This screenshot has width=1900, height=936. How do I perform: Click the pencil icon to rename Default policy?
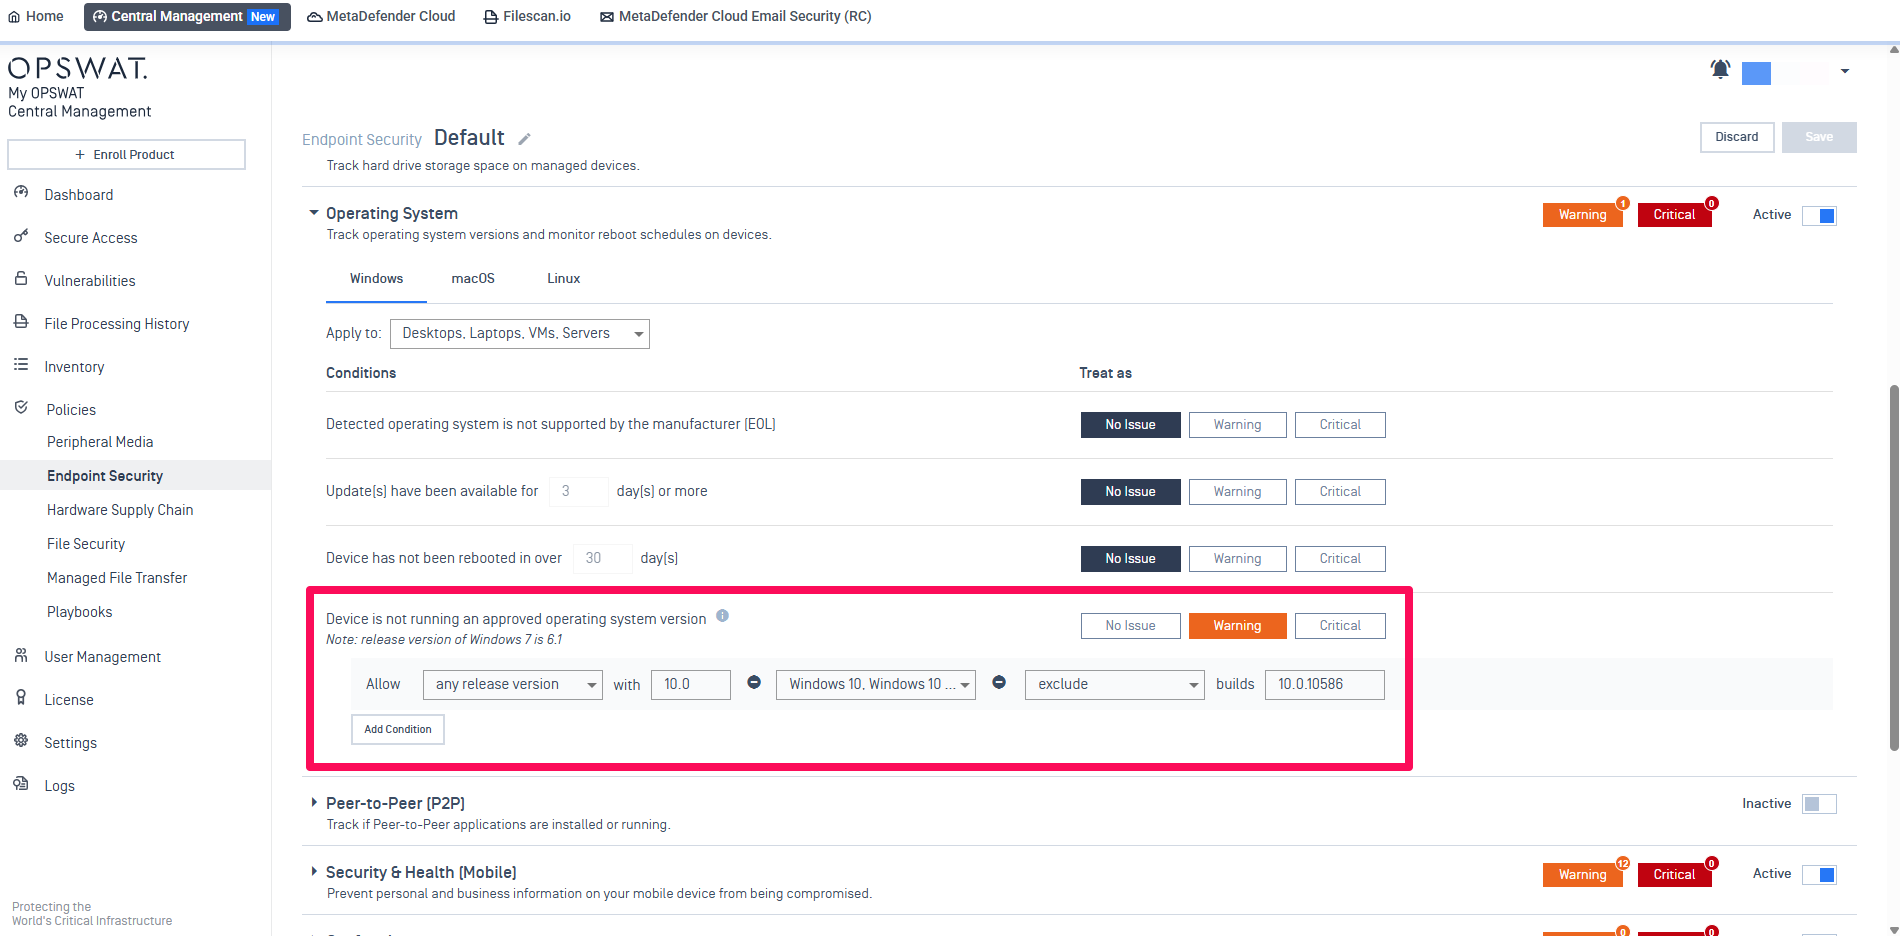(524, 139)
